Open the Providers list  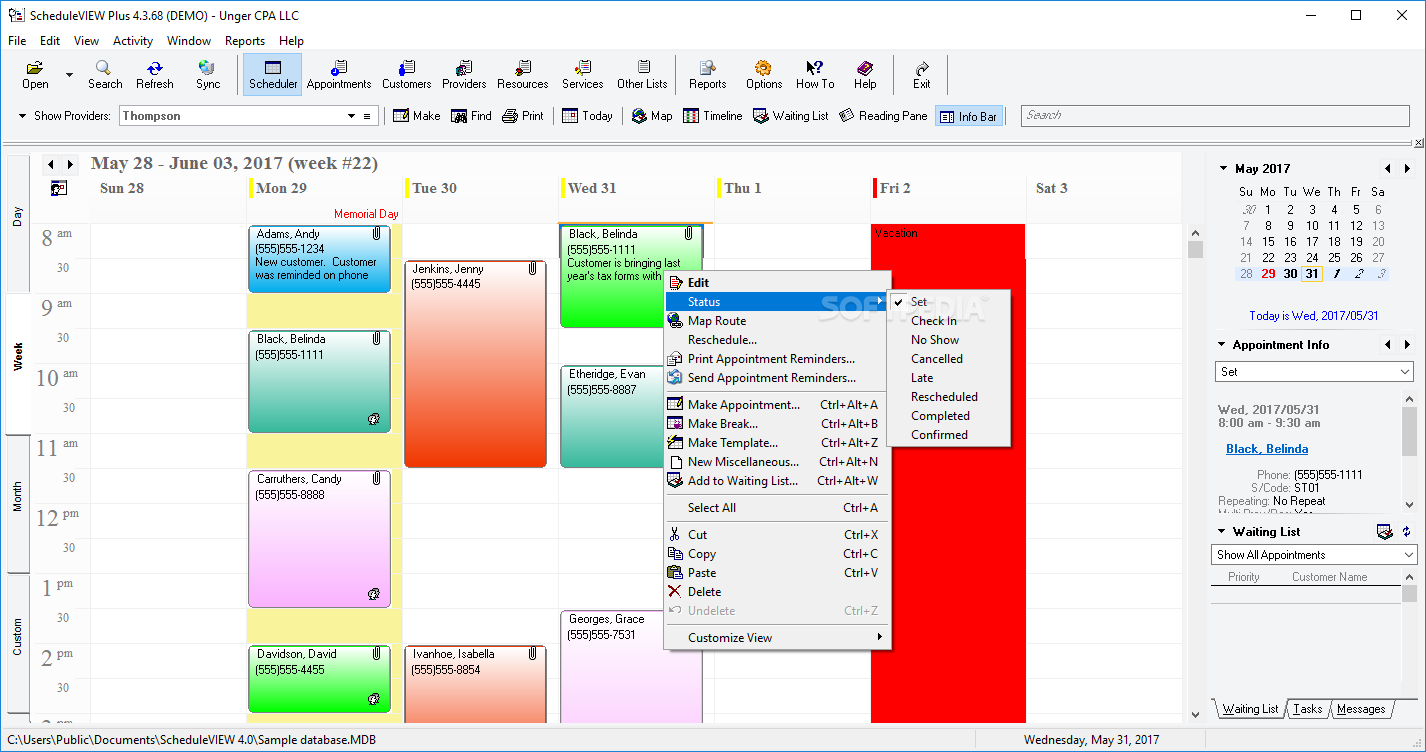pyautogui.click(x=464, y=75)
